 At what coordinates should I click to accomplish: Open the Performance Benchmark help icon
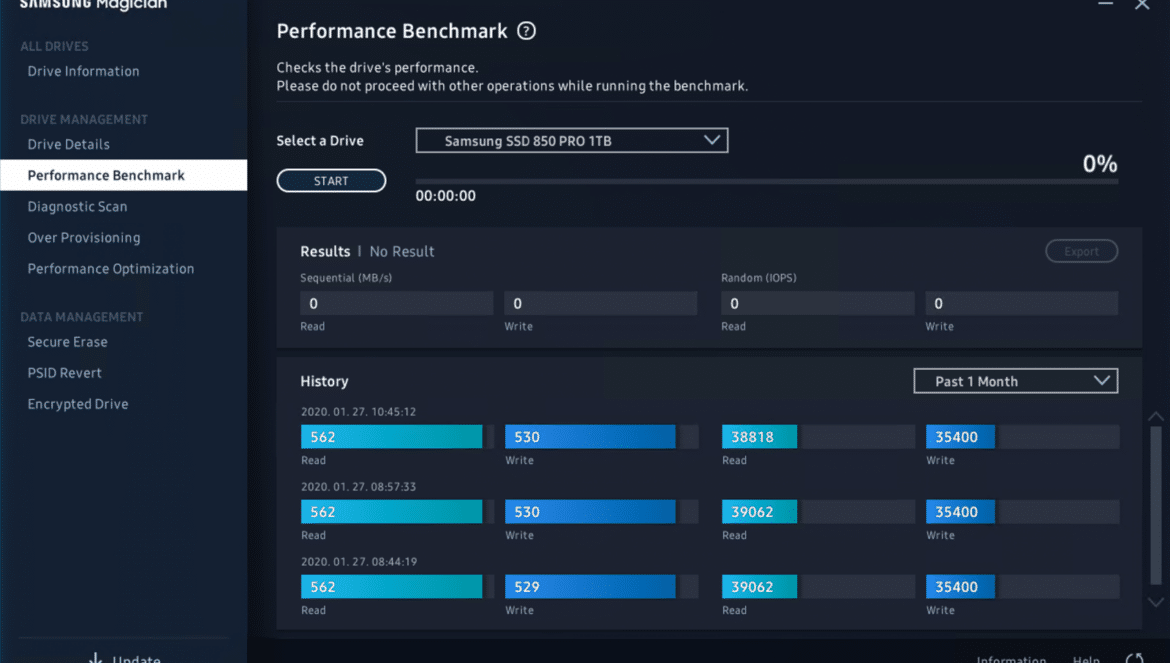526,31
